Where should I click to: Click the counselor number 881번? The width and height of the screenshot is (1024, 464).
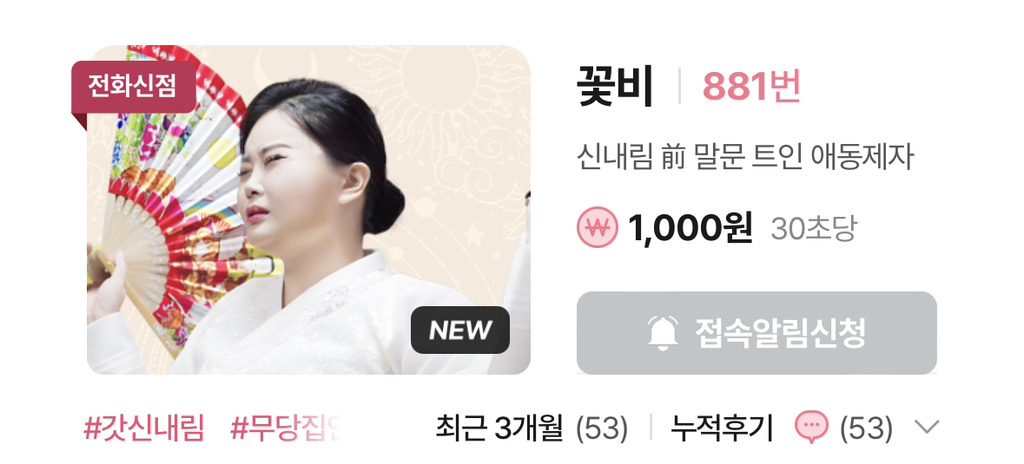tap(752, 86)
